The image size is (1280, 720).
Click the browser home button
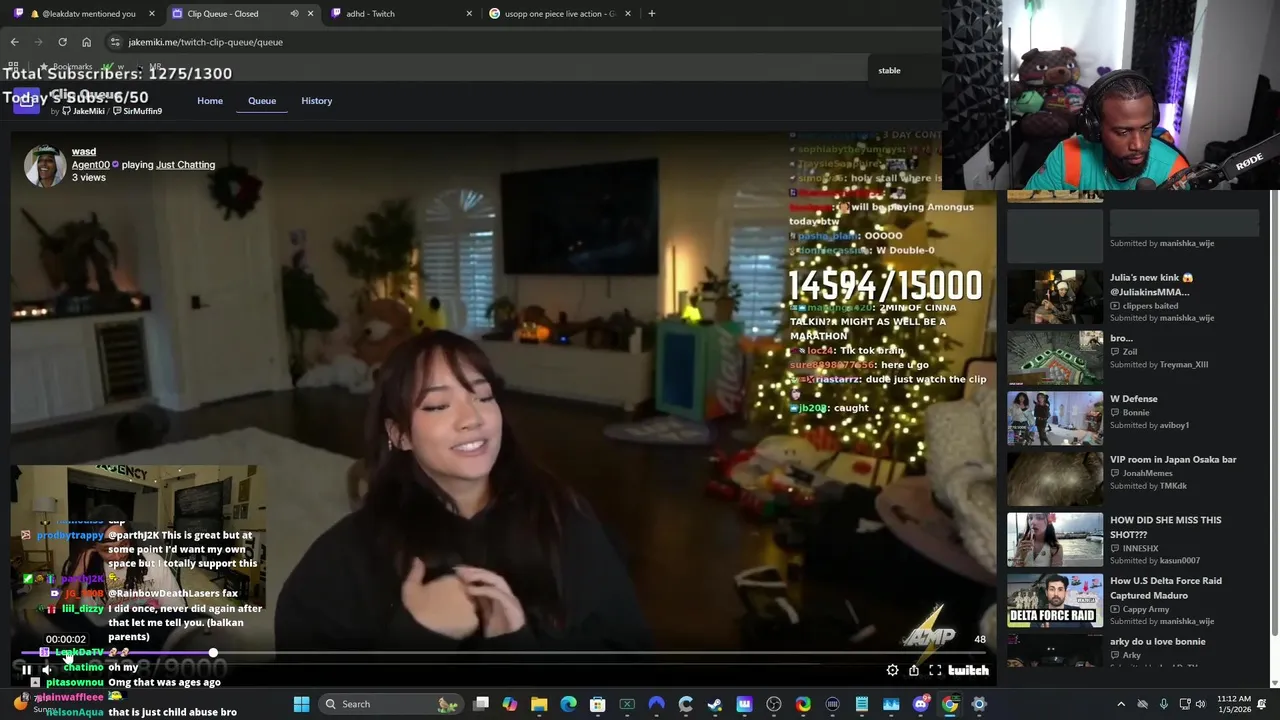[x=86, y=42]
